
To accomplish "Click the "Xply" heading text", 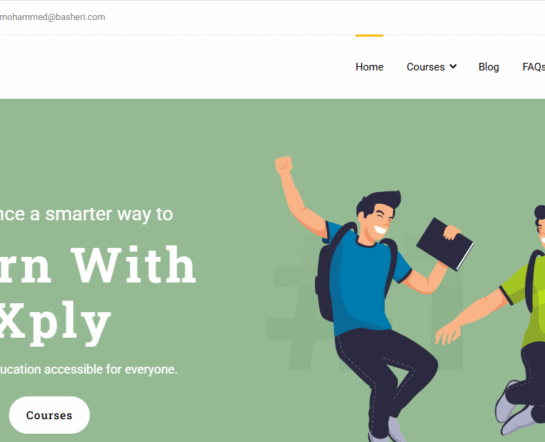I will pos(55,323).
